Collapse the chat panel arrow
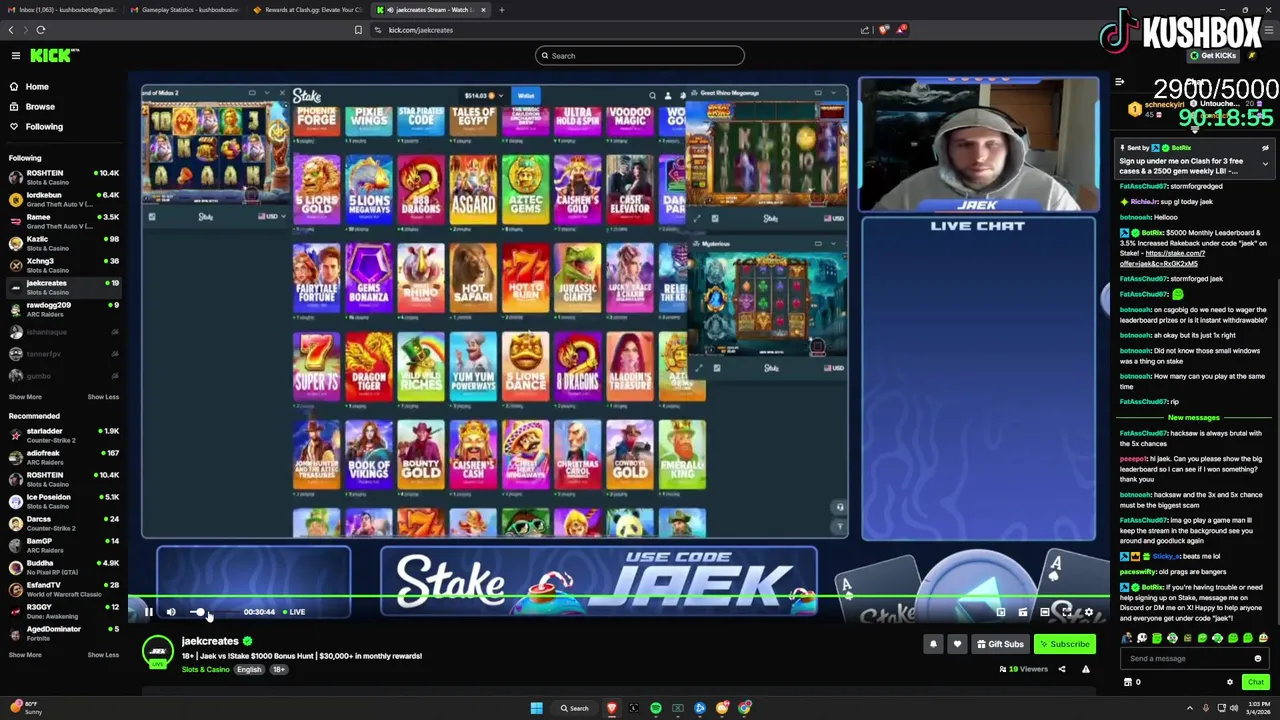This screenshot has width=1280, height=720. point(1119,82)
